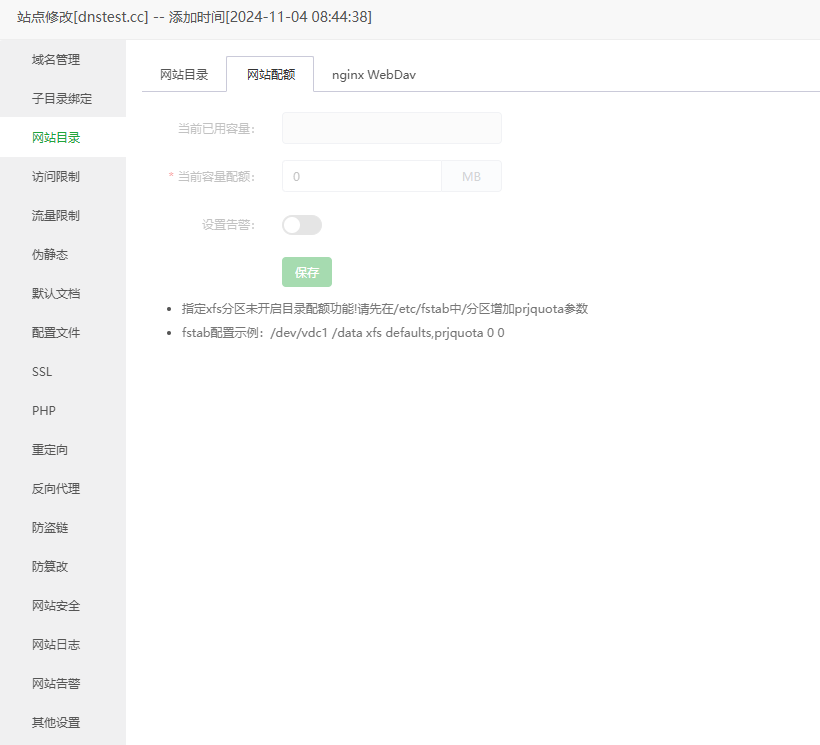Switch to the 网站目录 tab
The image size is (820, 745).
(x=184, y=74)
